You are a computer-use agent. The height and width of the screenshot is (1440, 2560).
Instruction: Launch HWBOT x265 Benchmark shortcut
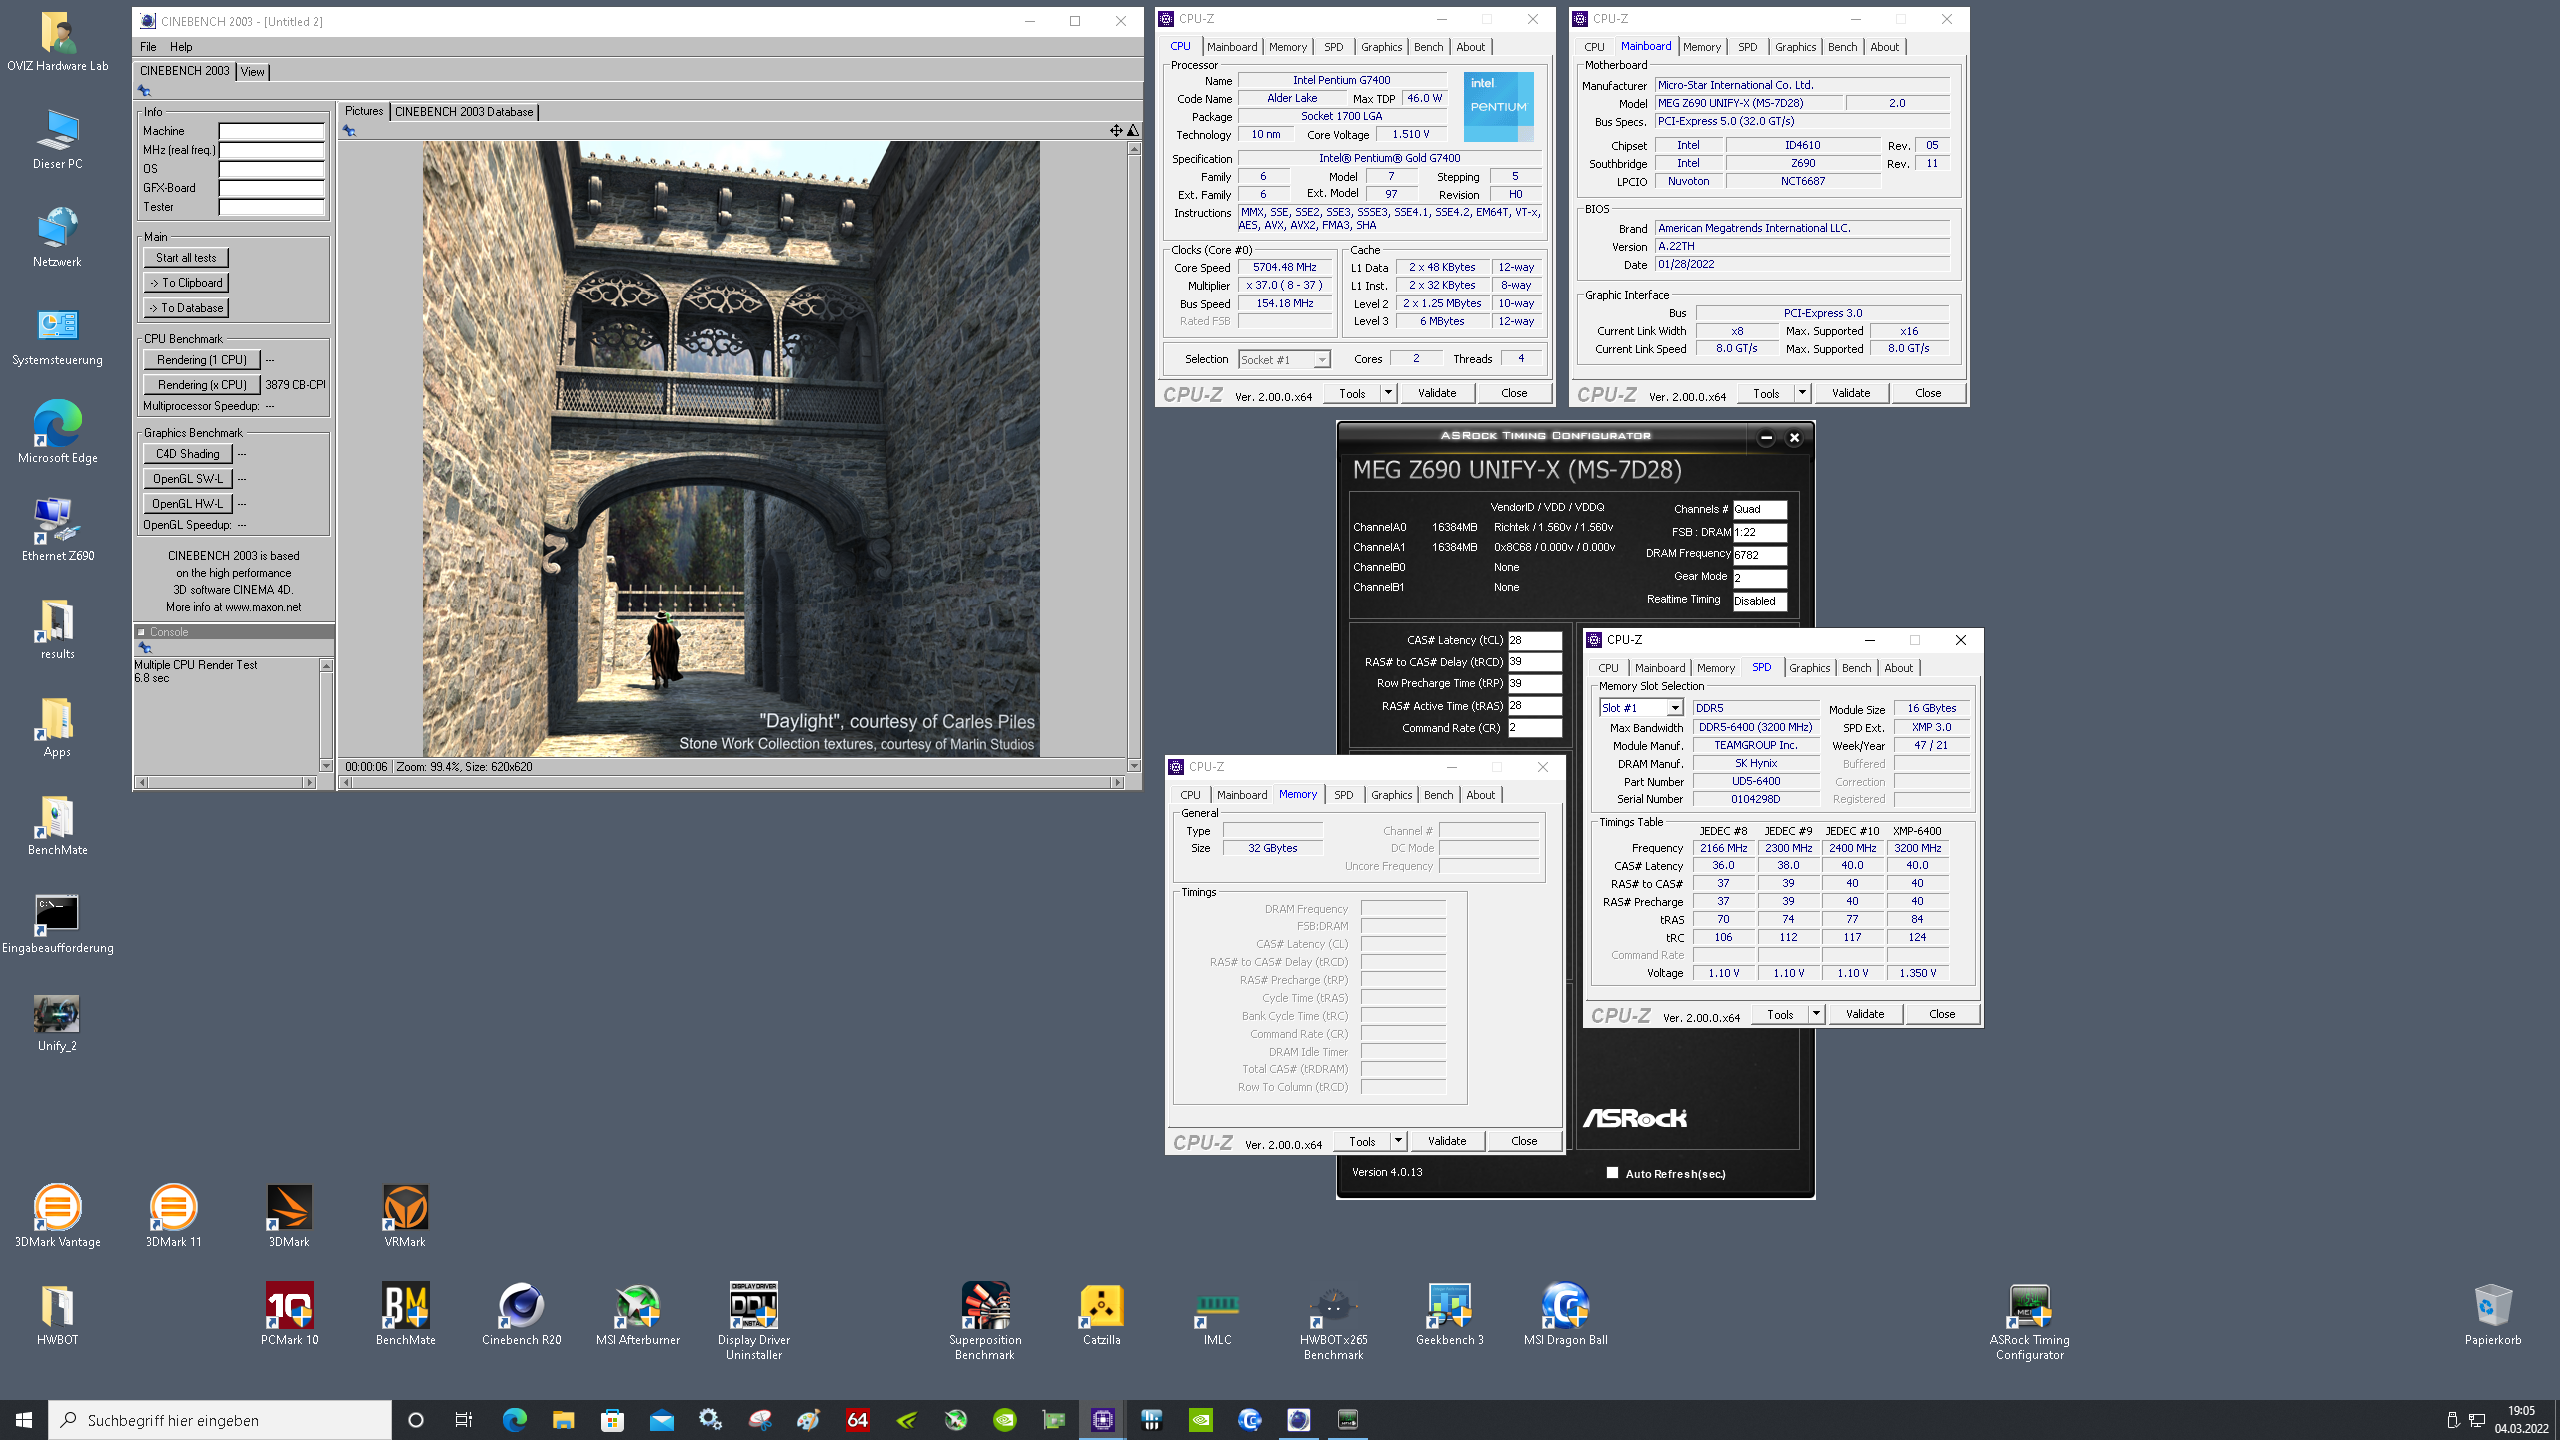point(1333,1321)
